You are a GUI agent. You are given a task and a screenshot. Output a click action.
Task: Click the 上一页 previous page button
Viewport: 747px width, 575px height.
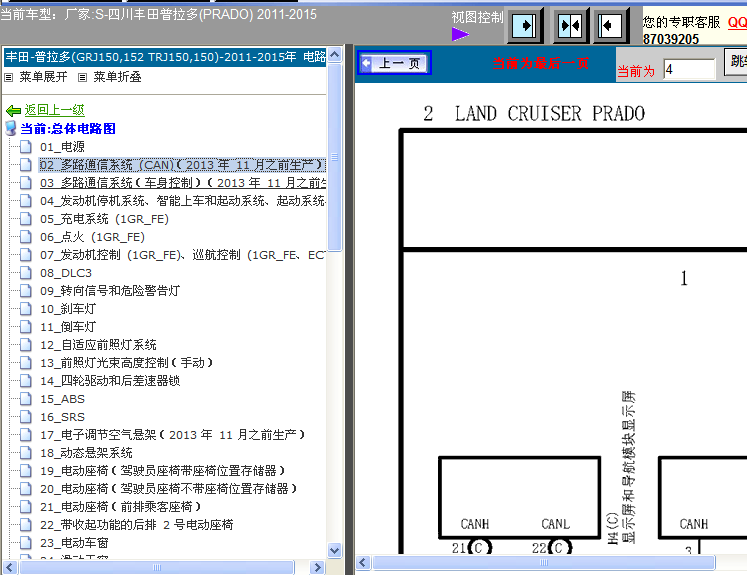pyautogui.click(x=394, y=63)
